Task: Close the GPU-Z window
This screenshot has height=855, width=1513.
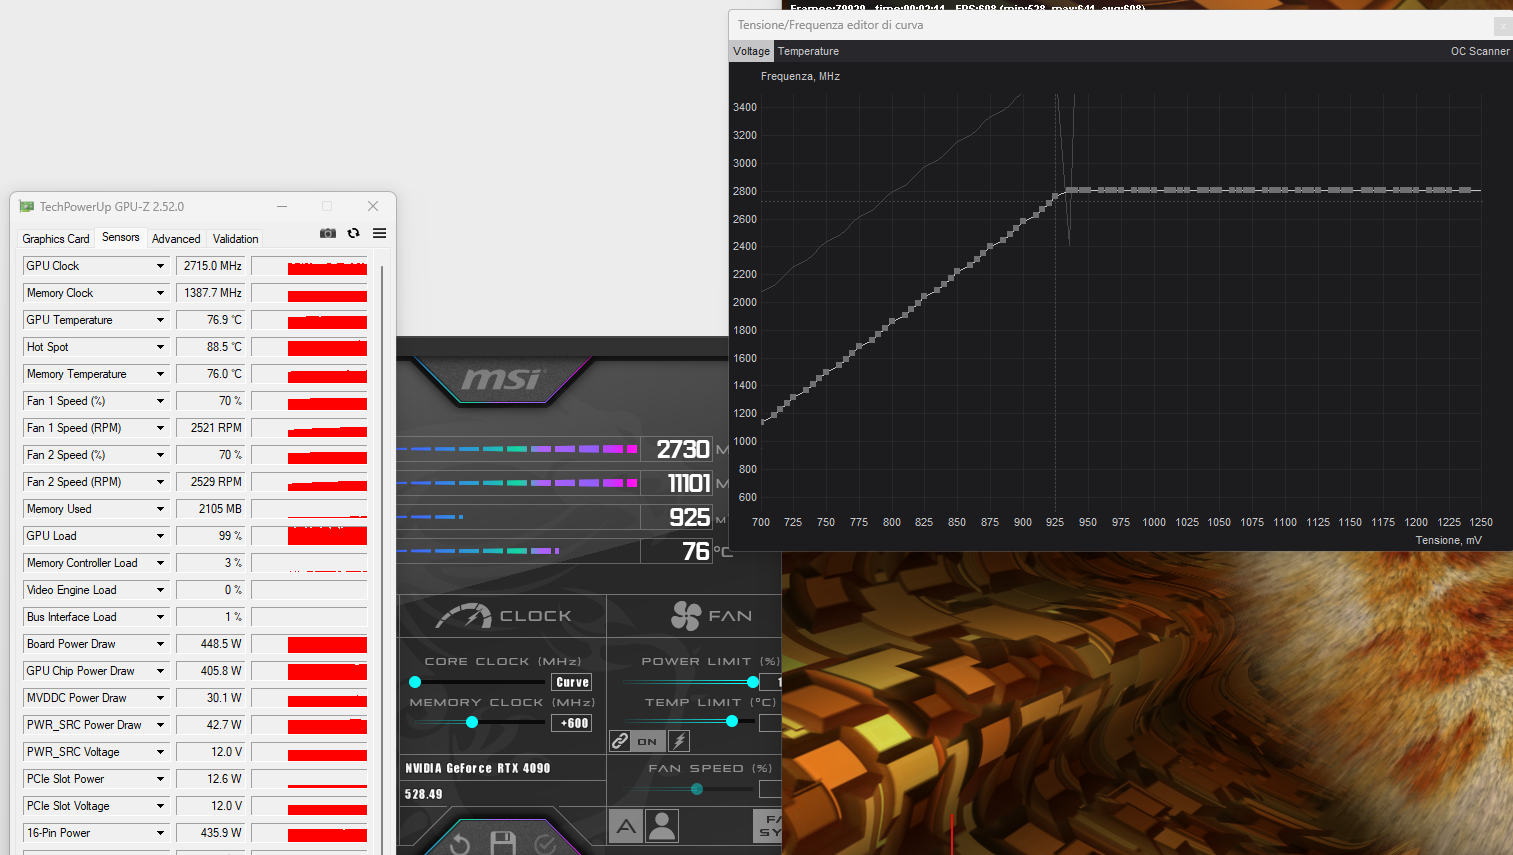Action: [x=373, y=206]
